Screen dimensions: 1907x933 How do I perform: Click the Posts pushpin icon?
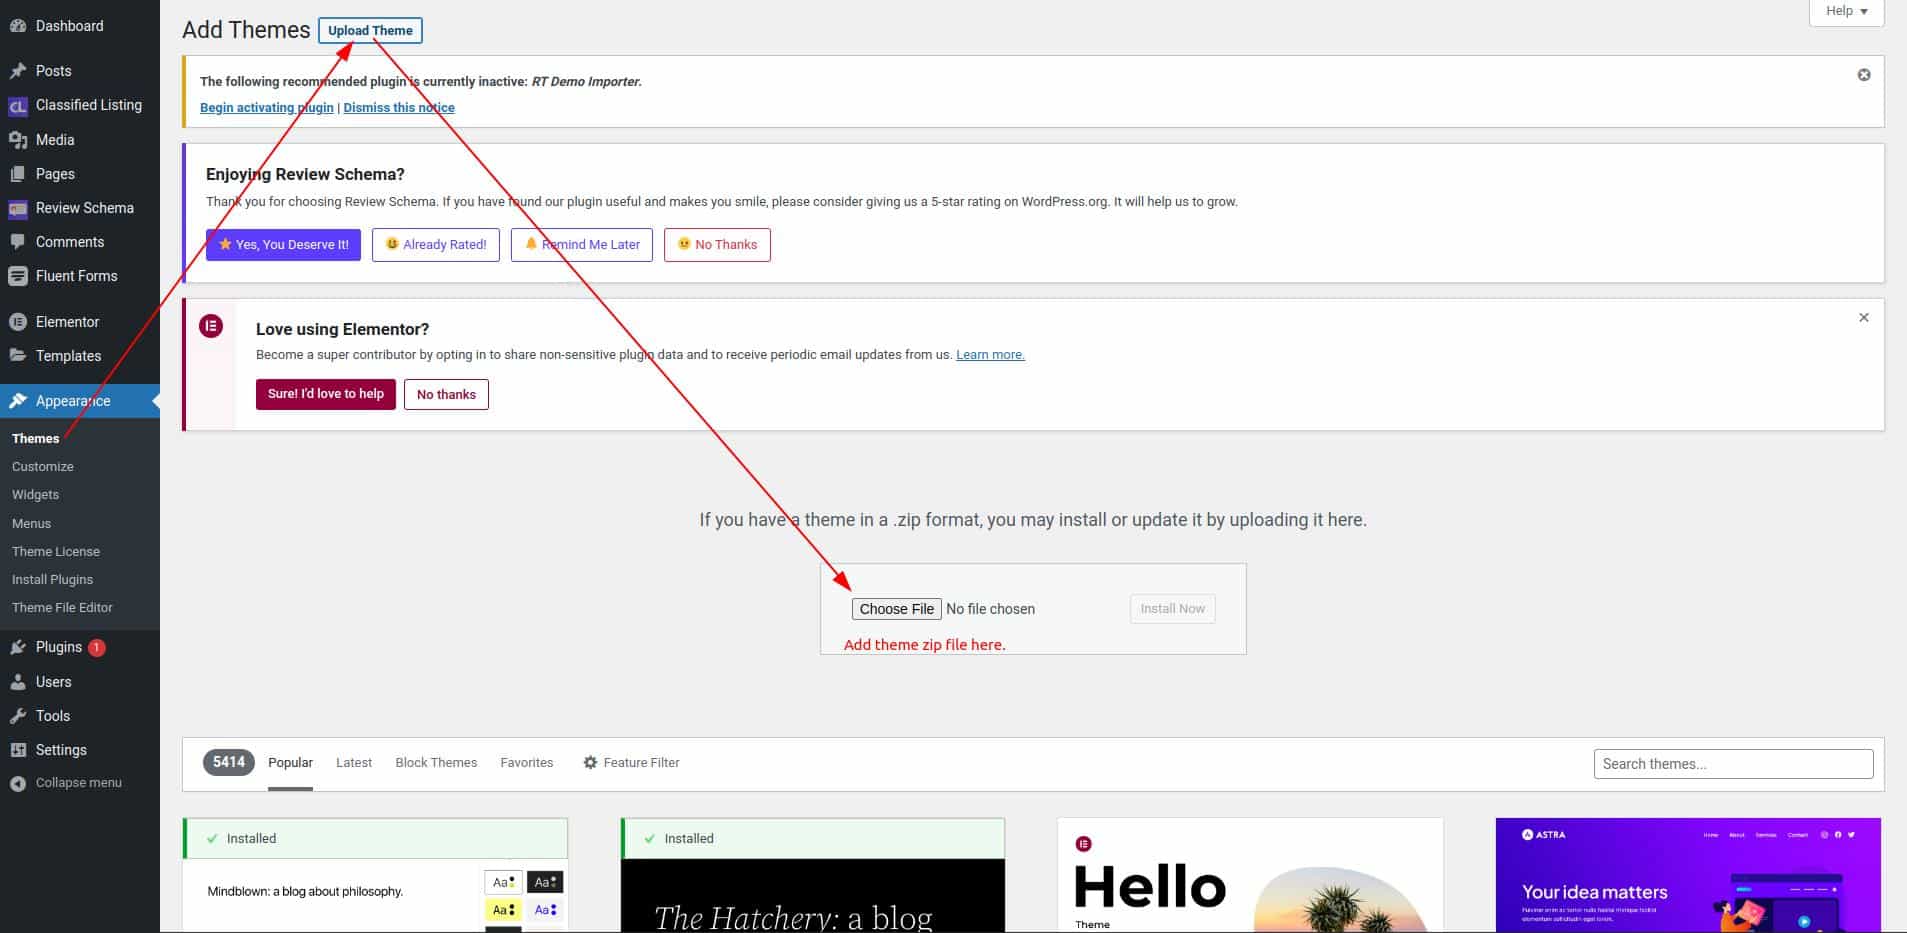click(17, 71)
